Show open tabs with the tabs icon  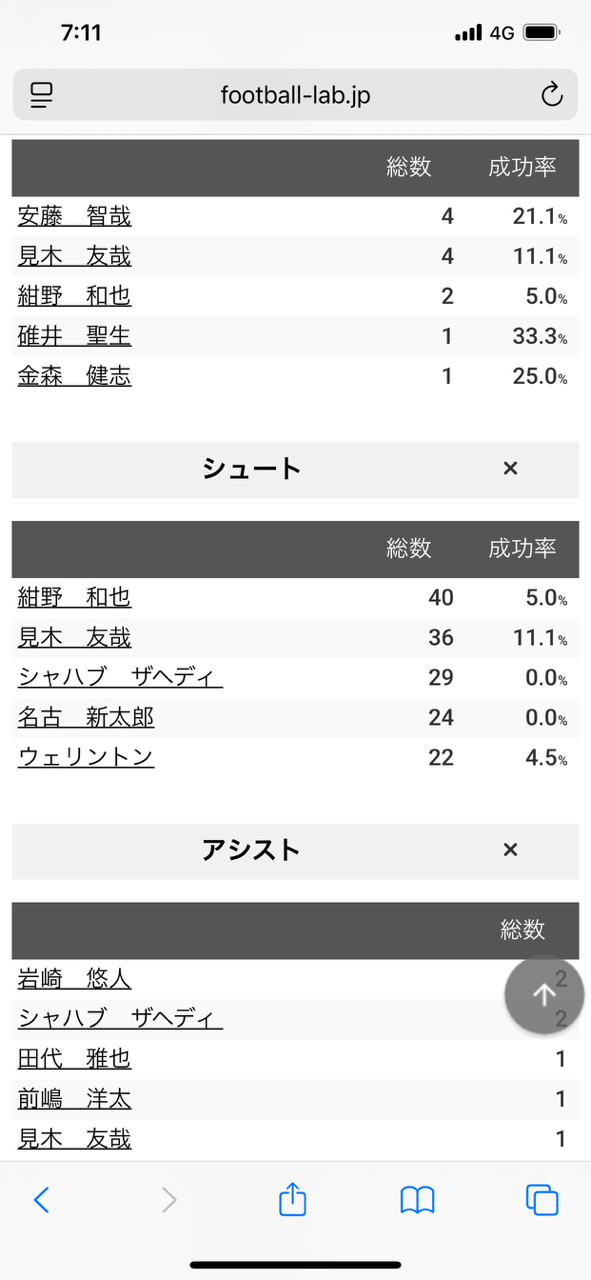point(542,1200)
